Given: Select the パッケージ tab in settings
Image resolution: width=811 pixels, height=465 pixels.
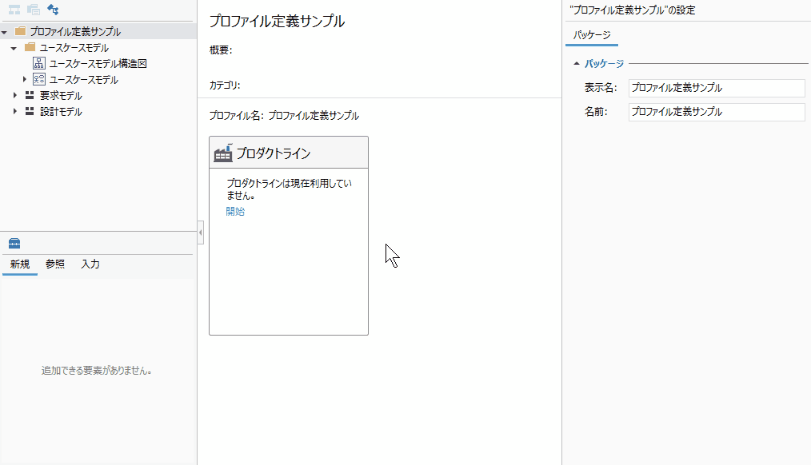Looking at the screenshot, I should (x=592, y=35).
